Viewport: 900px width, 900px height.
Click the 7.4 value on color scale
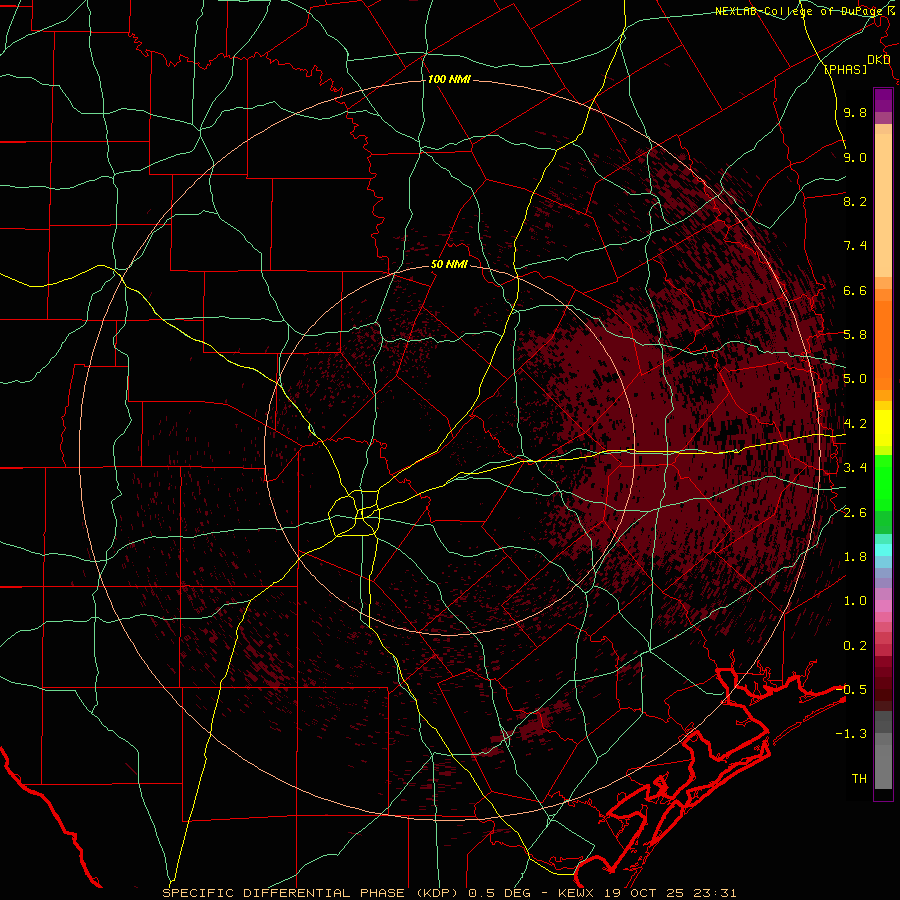855,246
